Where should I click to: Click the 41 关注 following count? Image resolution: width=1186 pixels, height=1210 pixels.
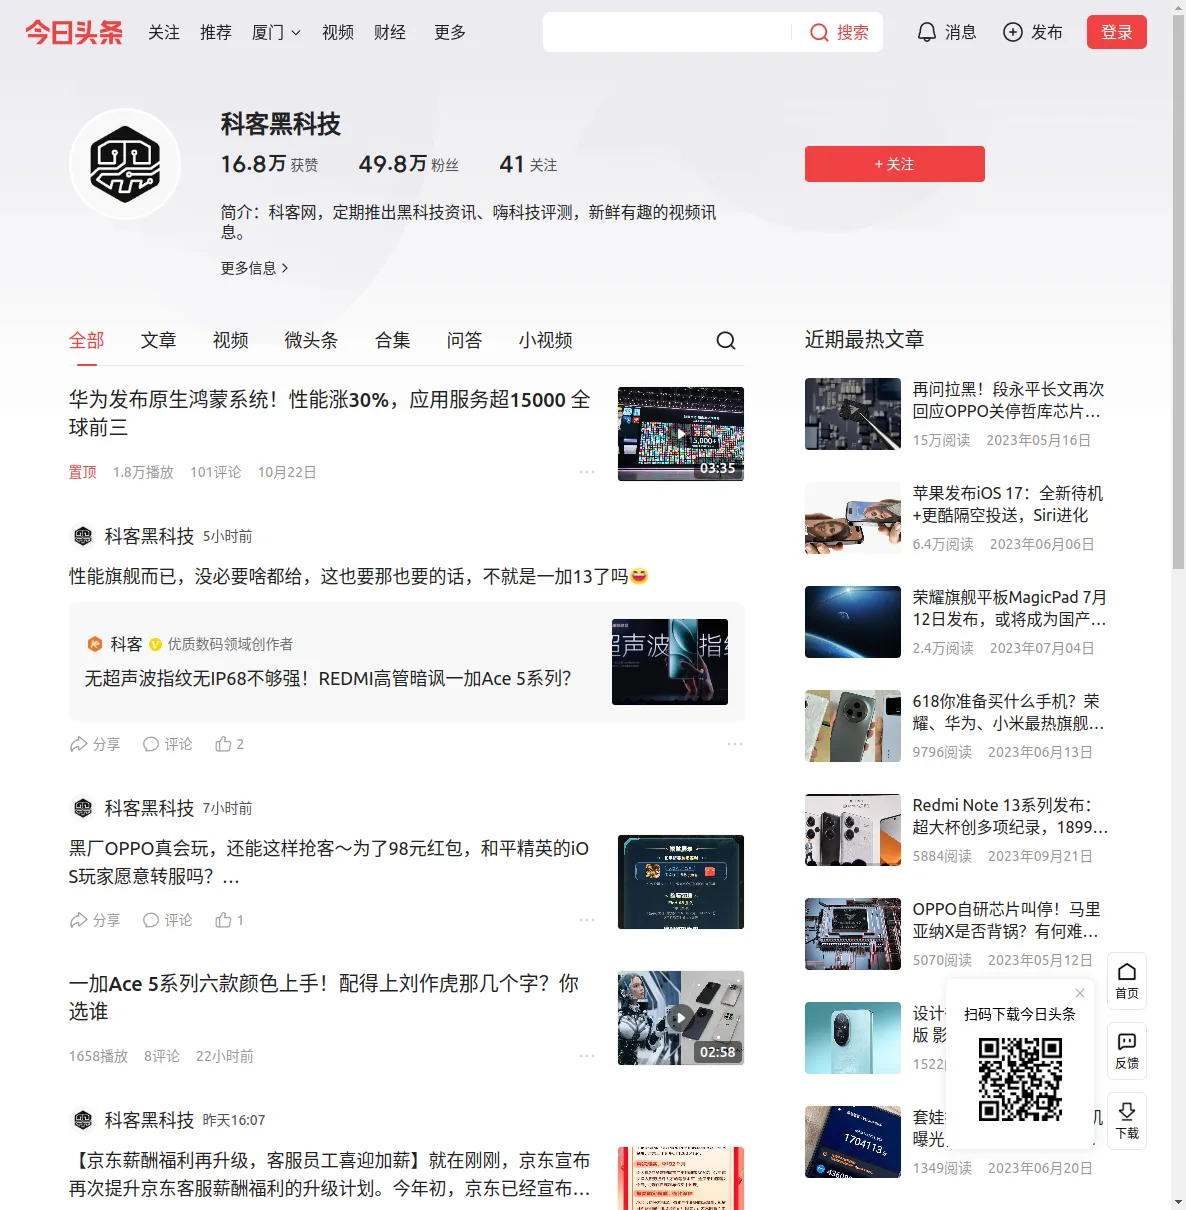528,164
